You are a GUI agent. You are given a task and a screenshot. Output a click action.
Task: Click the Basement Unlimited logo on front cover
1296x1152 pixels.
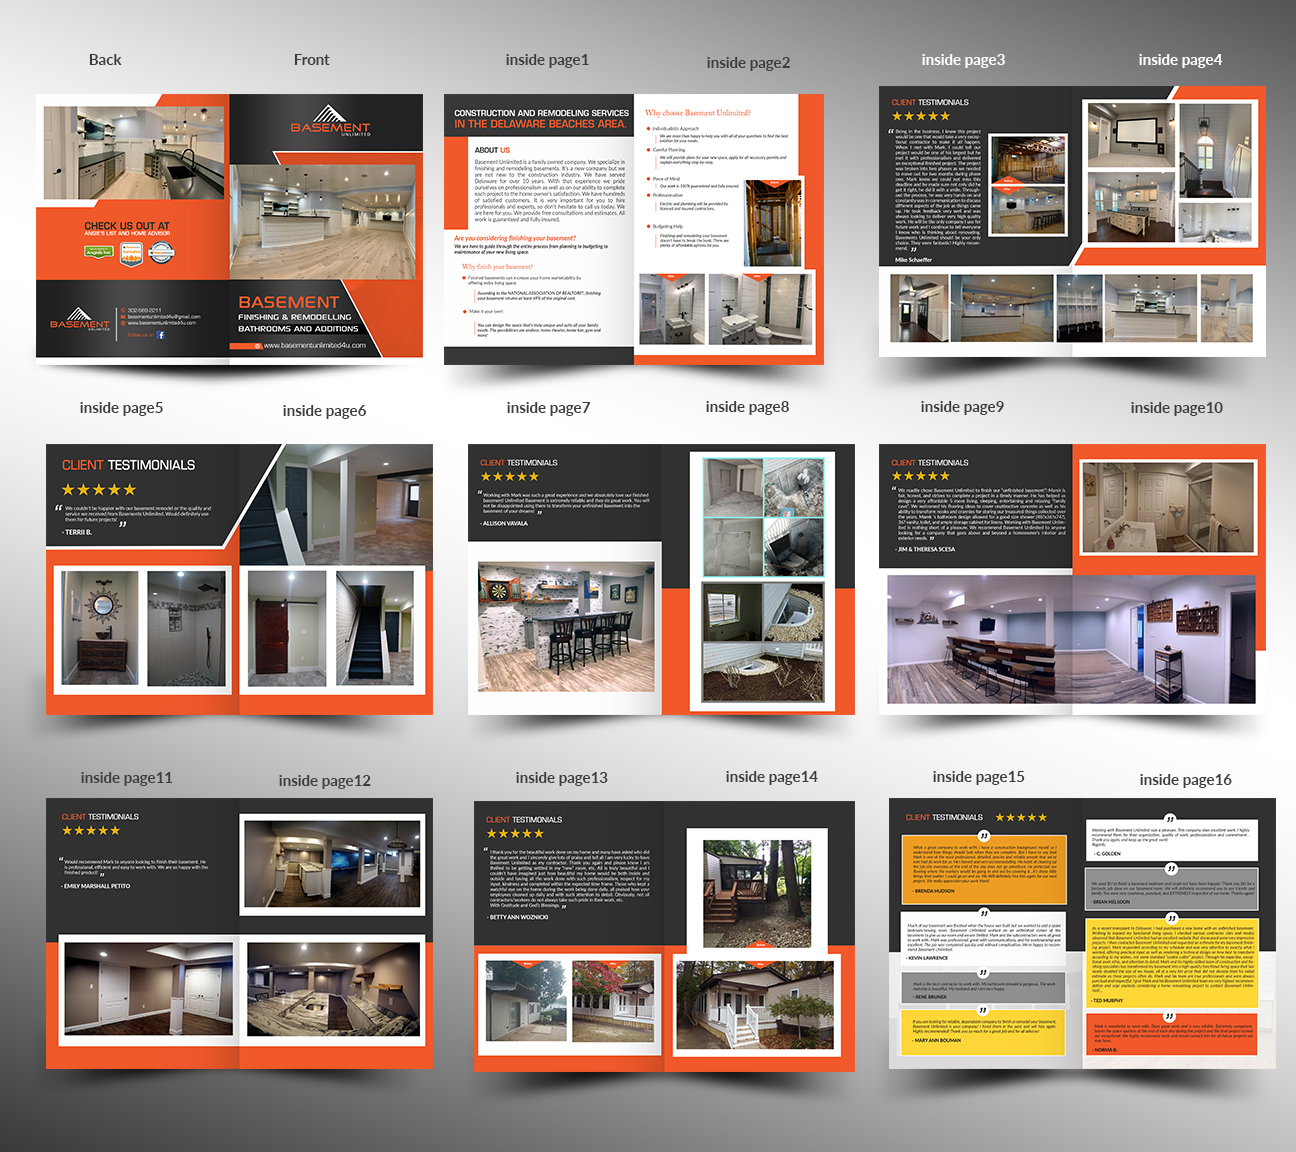(x=330, y=122)
